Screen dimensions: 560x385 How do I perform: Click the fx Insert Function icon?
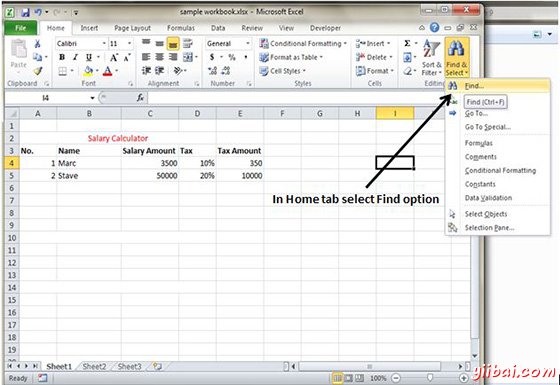(140, 98)
